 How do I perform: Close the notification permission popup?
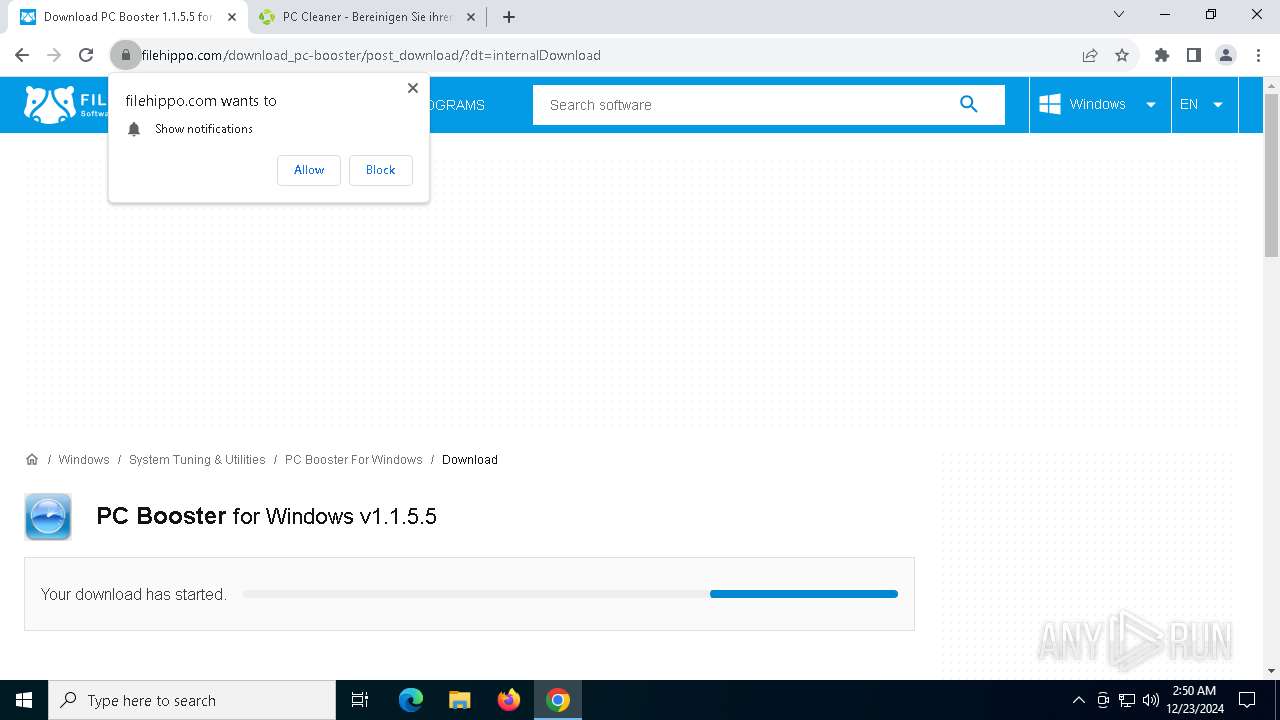(413, 88)
